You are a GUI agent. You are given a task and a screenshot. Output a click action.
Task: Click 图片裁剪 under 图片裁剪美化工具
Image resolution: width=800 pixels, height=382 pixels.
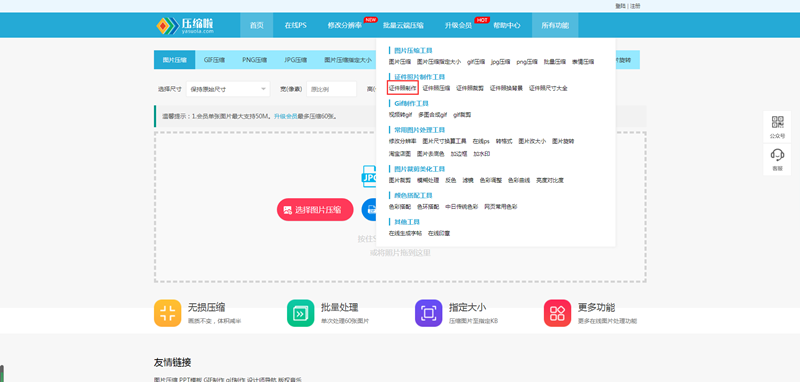coord(399,180)
